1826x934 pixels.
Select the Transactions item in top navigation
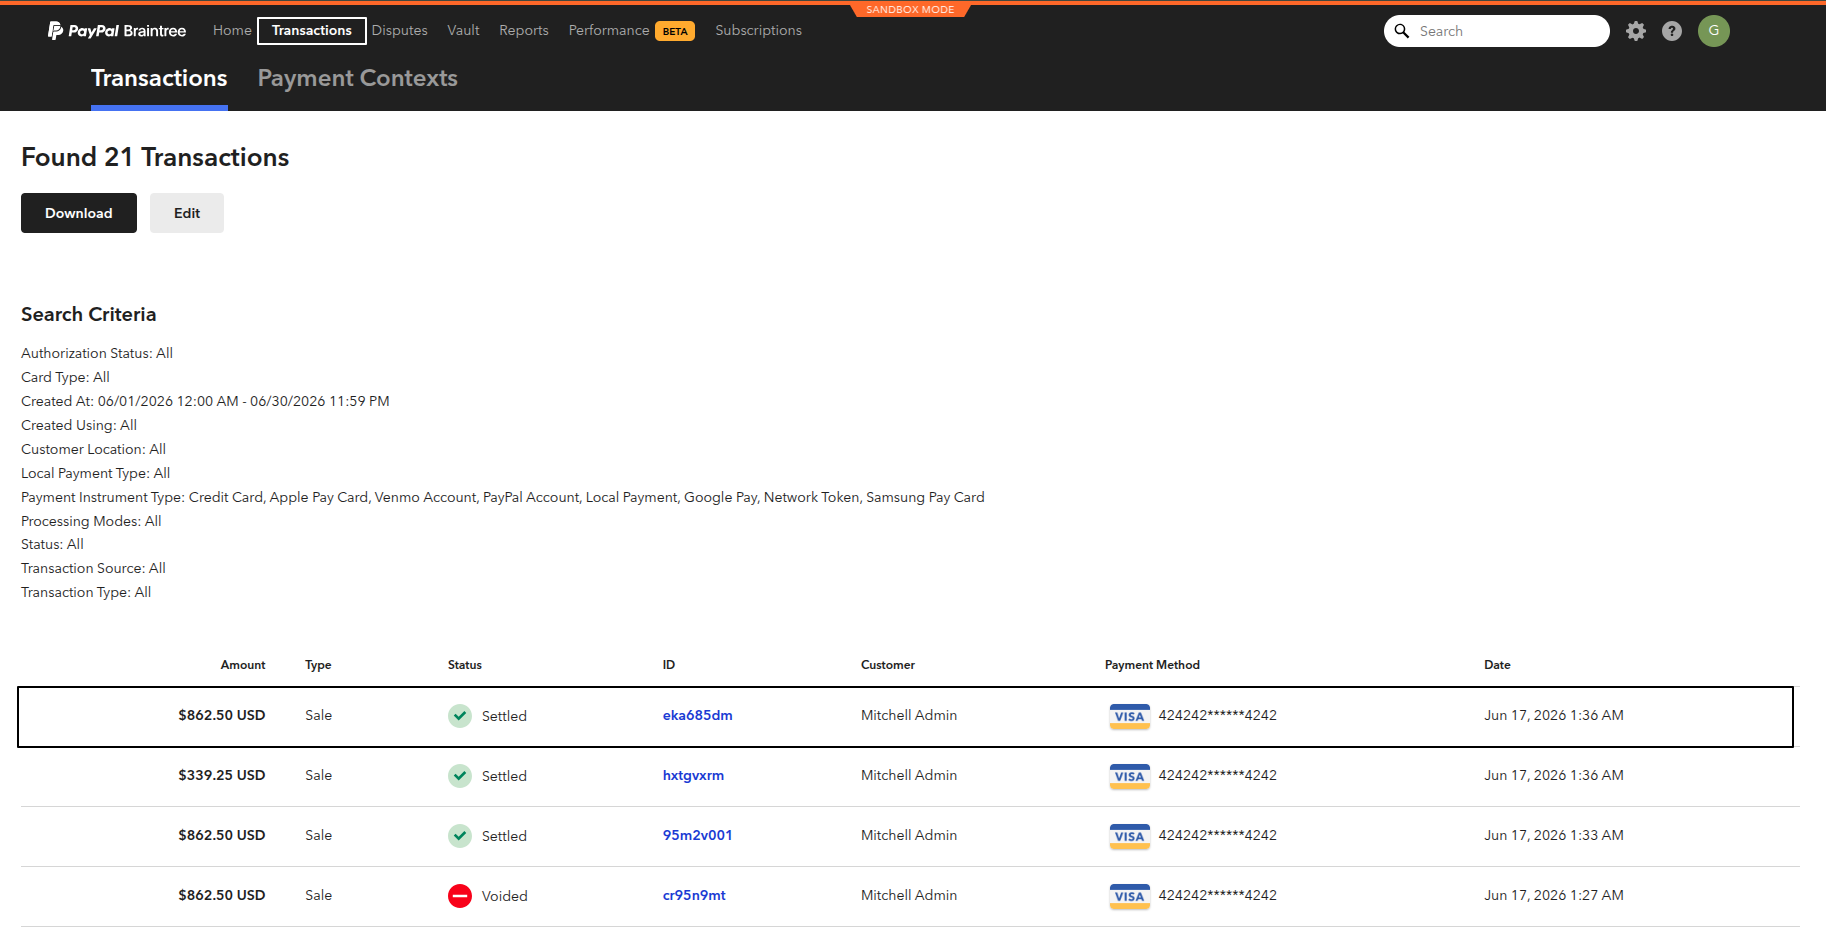tap(312, 31)
